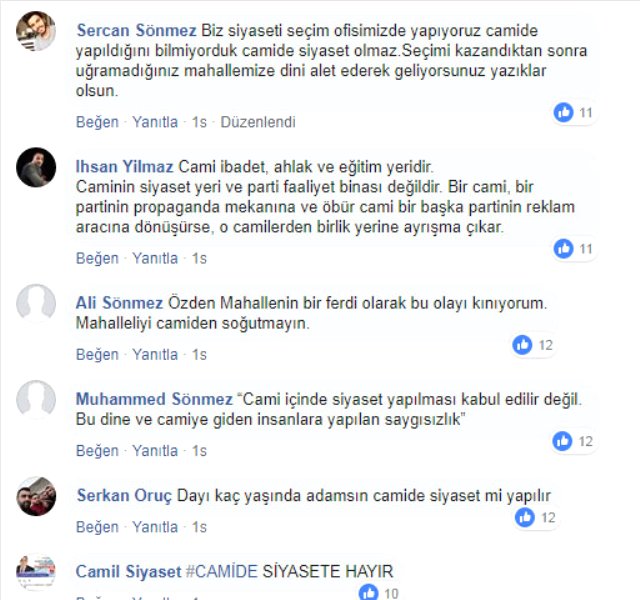The image size is (640, 600).
Task: Click Beğen under Sercan Sönmez's comment
Action: (x=97, y=122)
